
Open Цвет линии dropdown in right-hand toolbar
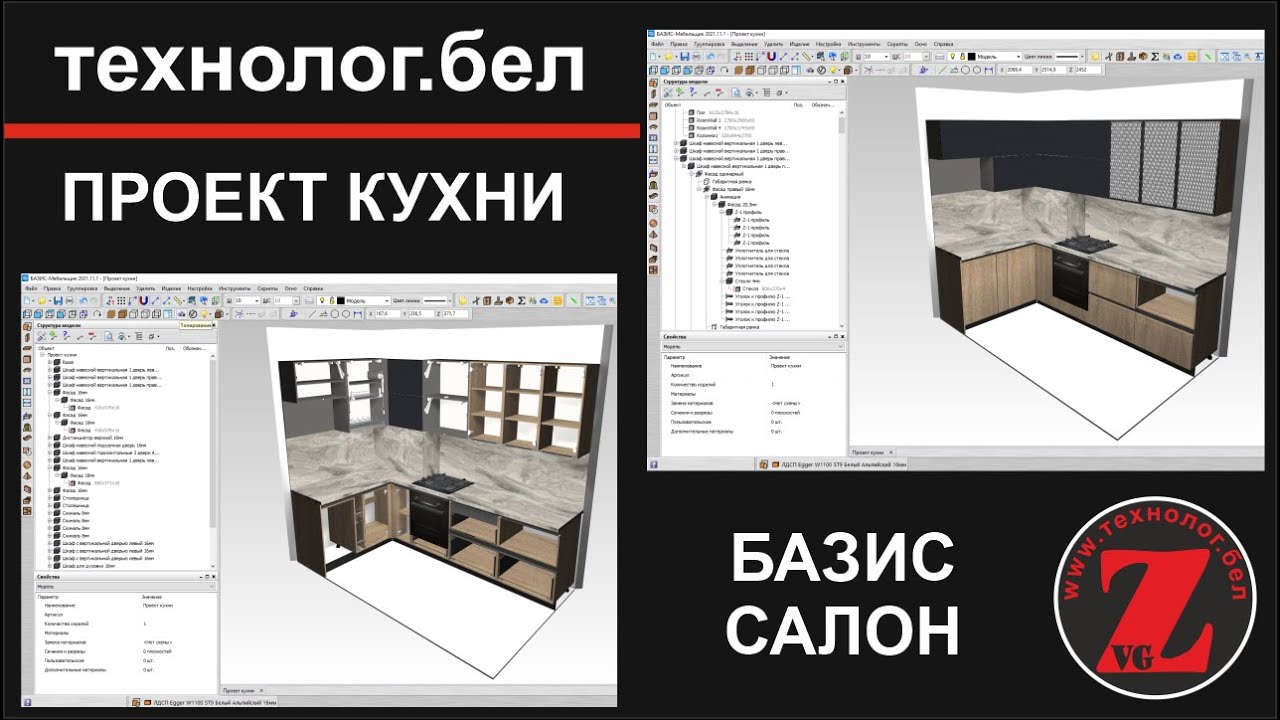[x=1070, y=56]
